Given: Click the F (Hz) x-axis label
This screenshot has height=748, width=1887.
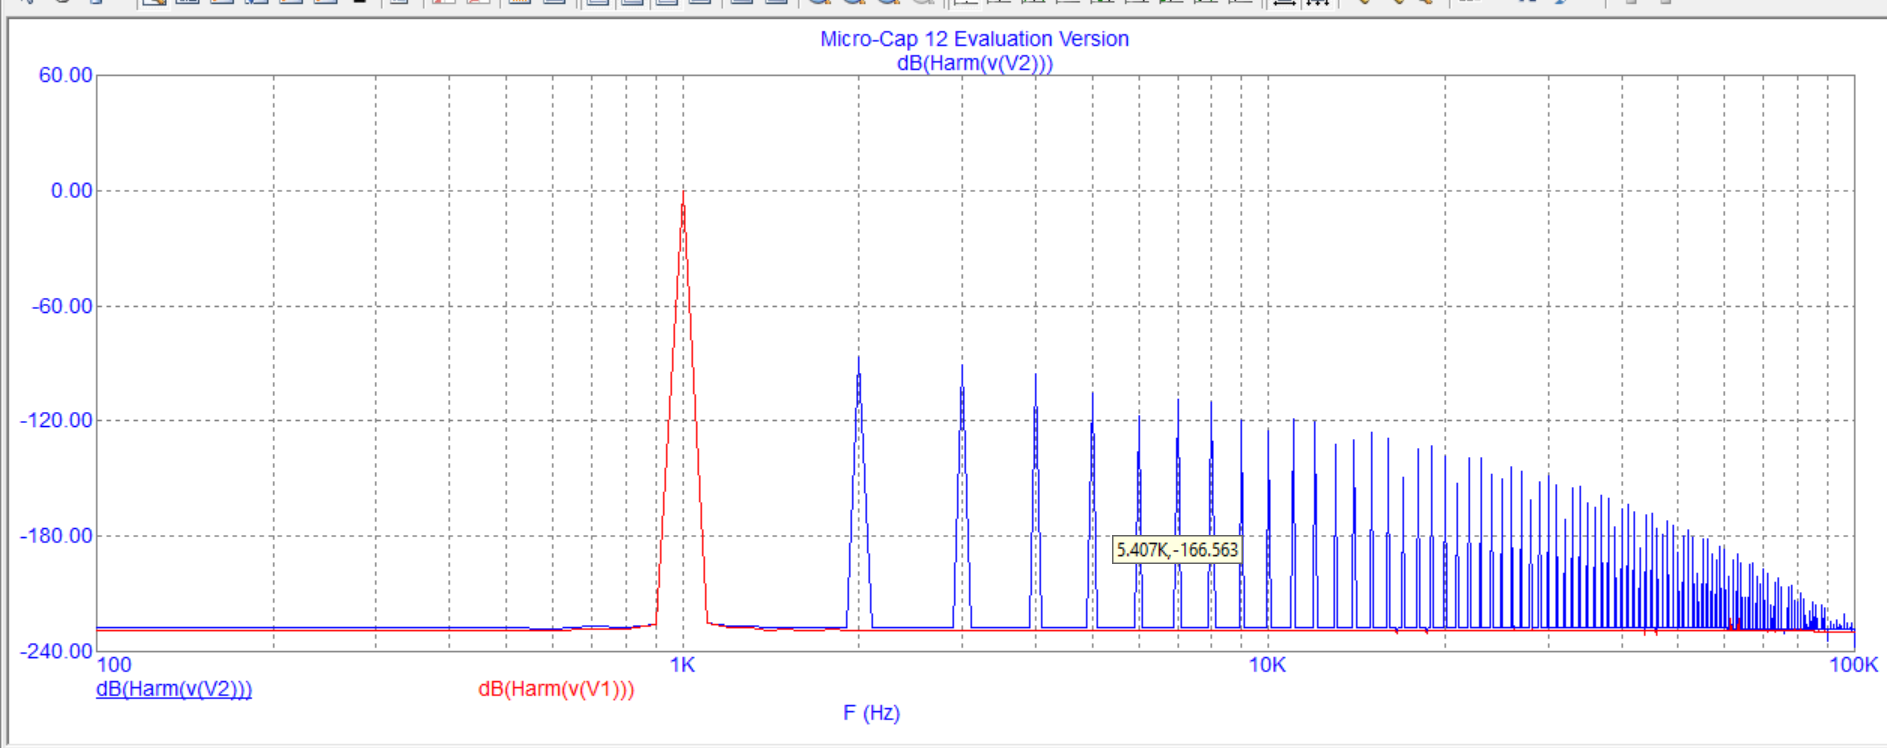Looking at the screenshot, I should click(x=871, y=713).
